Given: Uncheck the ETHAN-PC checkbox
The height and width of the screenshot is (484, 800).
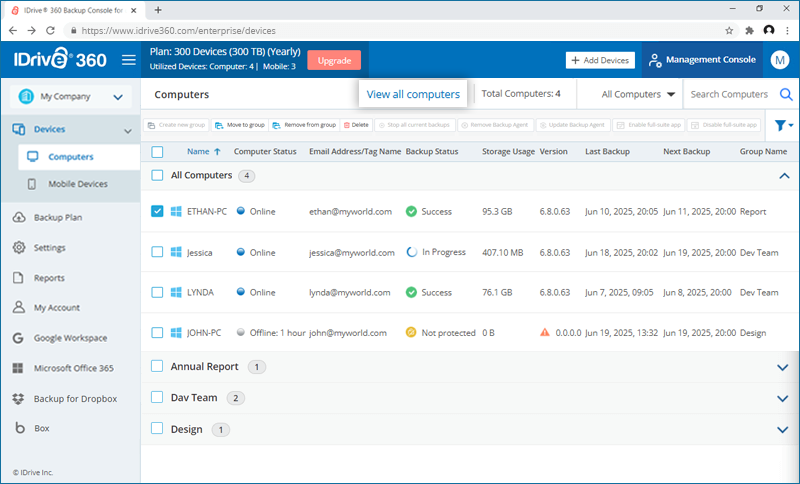Looking at the screenshot, I should pos(157,212).
